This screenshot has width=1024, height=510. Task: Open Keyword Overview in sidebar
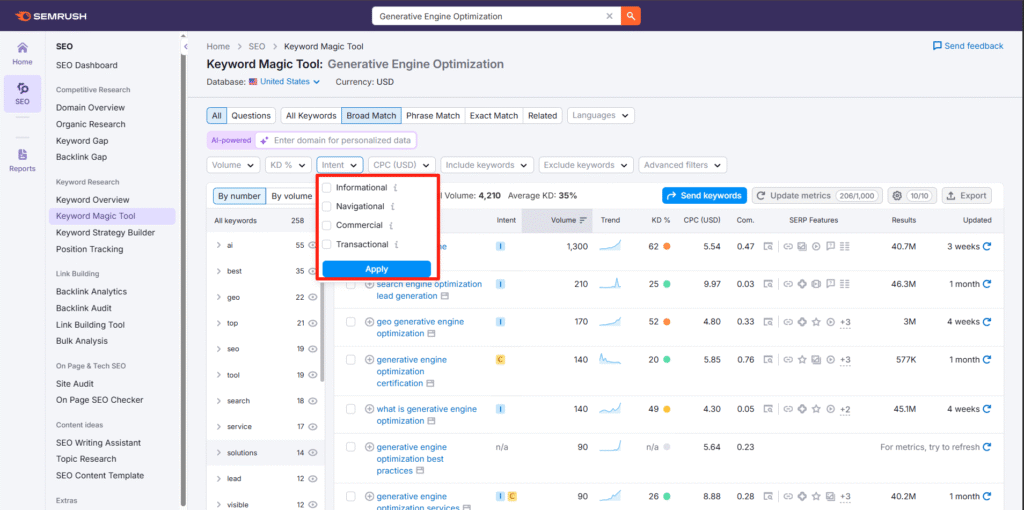coord(93,200)
